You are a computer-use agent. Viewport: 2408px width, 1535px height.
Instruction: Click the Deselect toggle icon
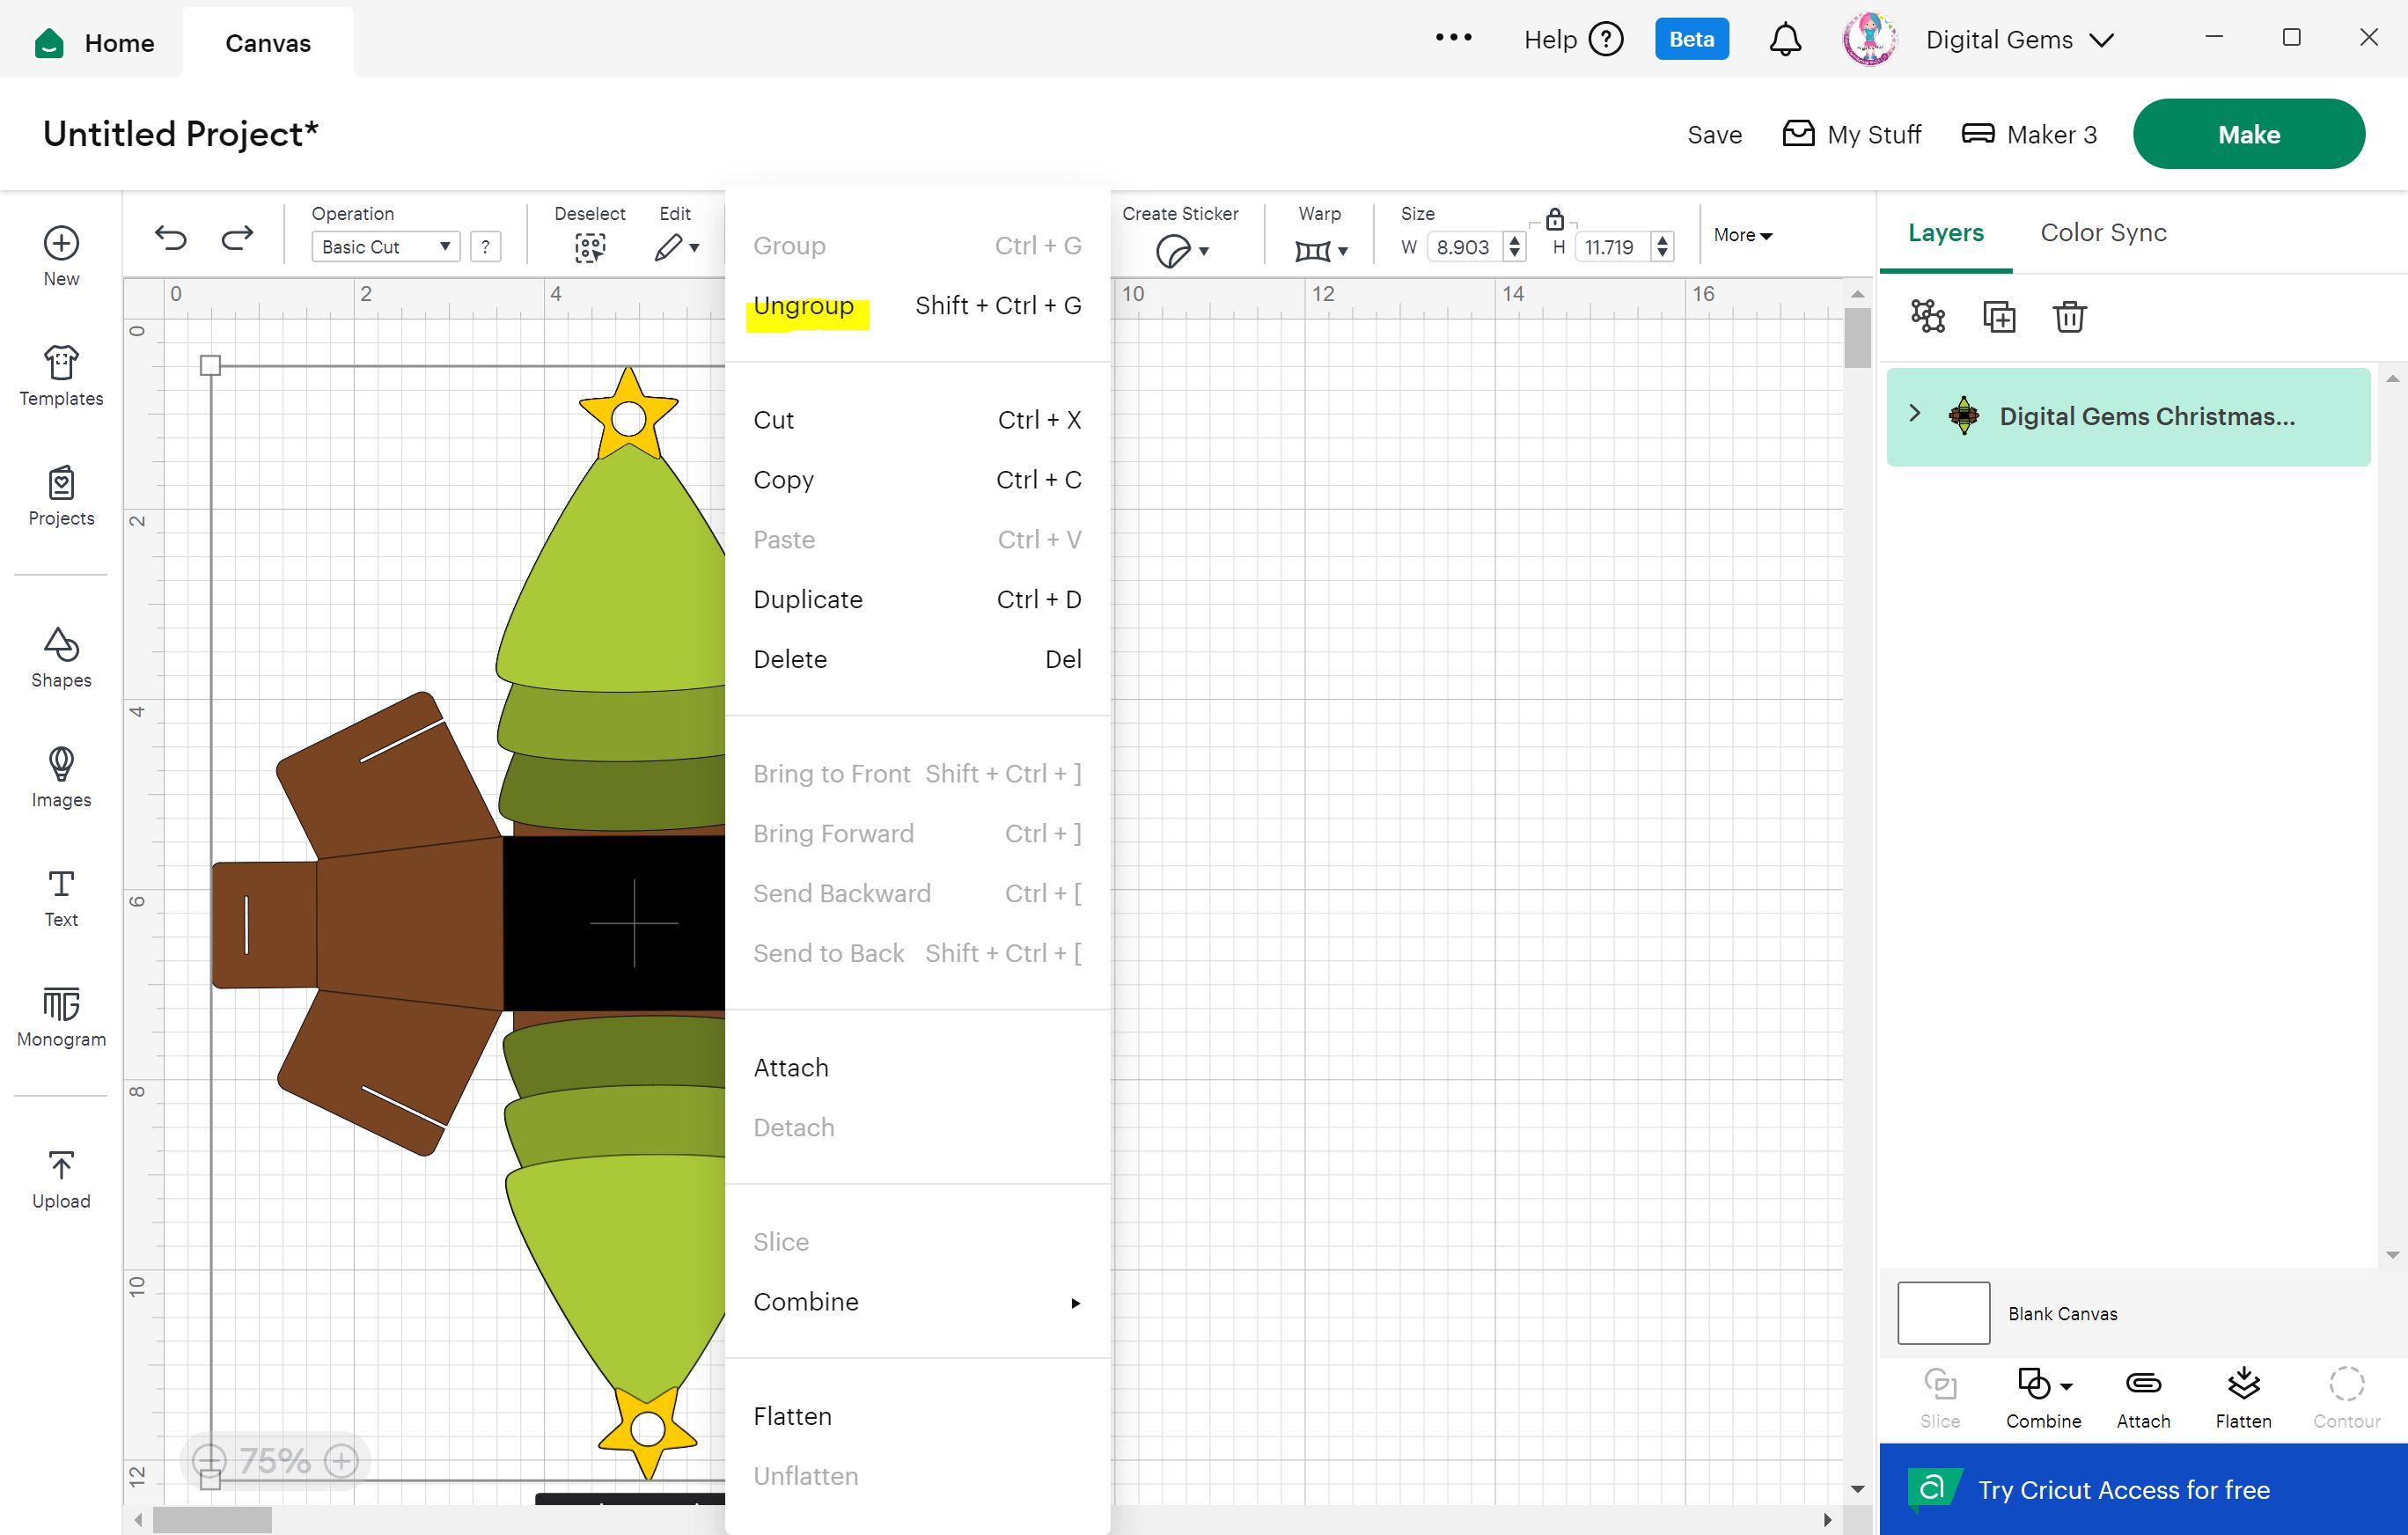click(590, 247)
